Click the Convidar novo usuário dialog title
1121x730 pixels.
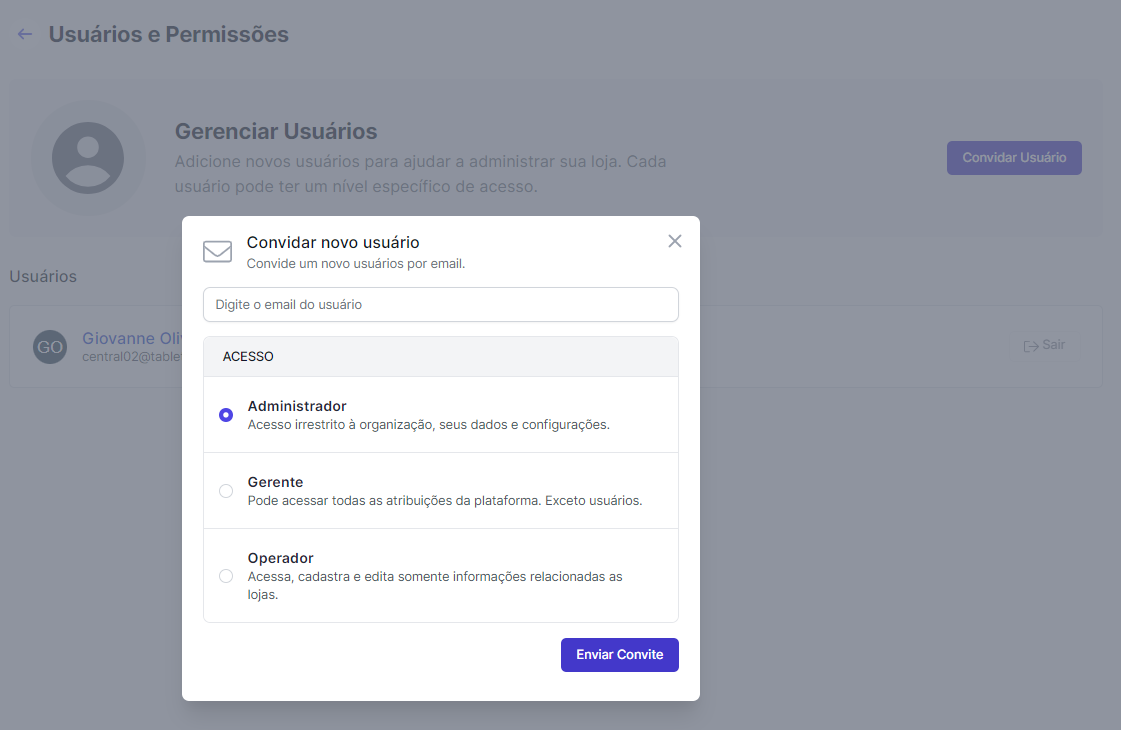click(333, 242)
